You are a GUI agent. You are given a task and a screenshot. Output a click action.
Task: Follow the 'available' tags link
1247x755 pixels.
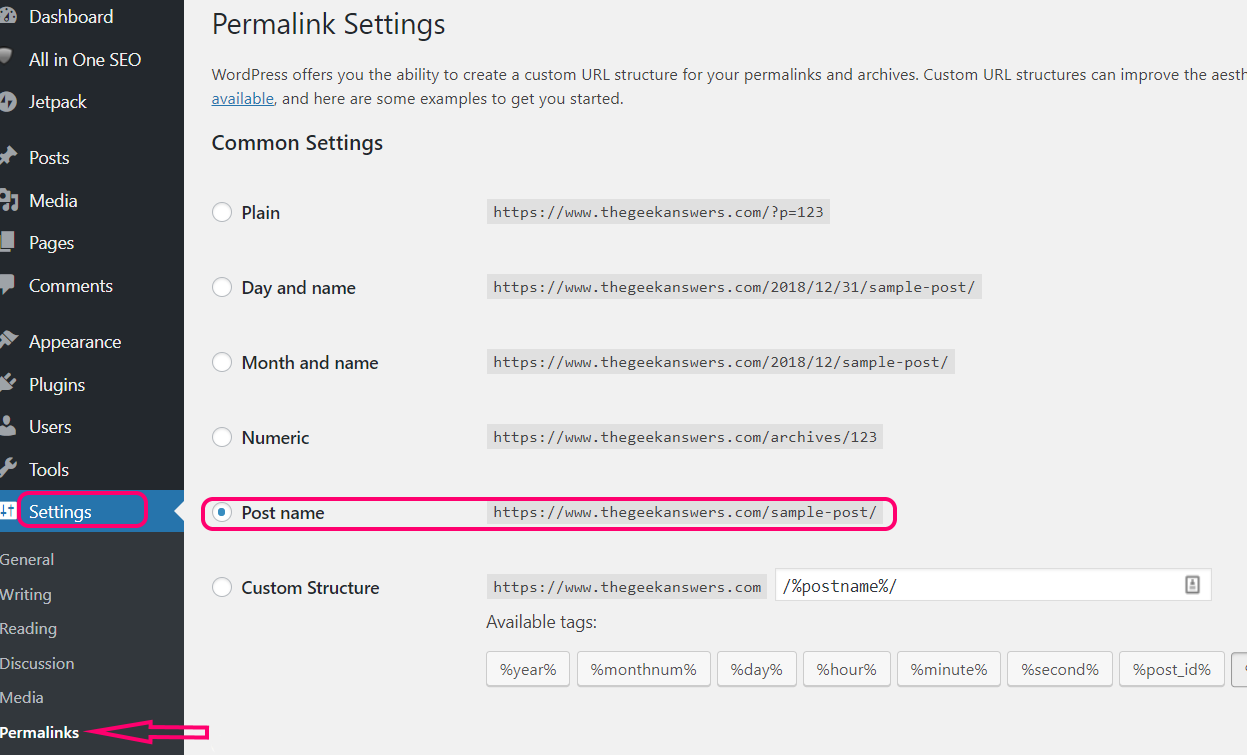click(x=242, y=98)
